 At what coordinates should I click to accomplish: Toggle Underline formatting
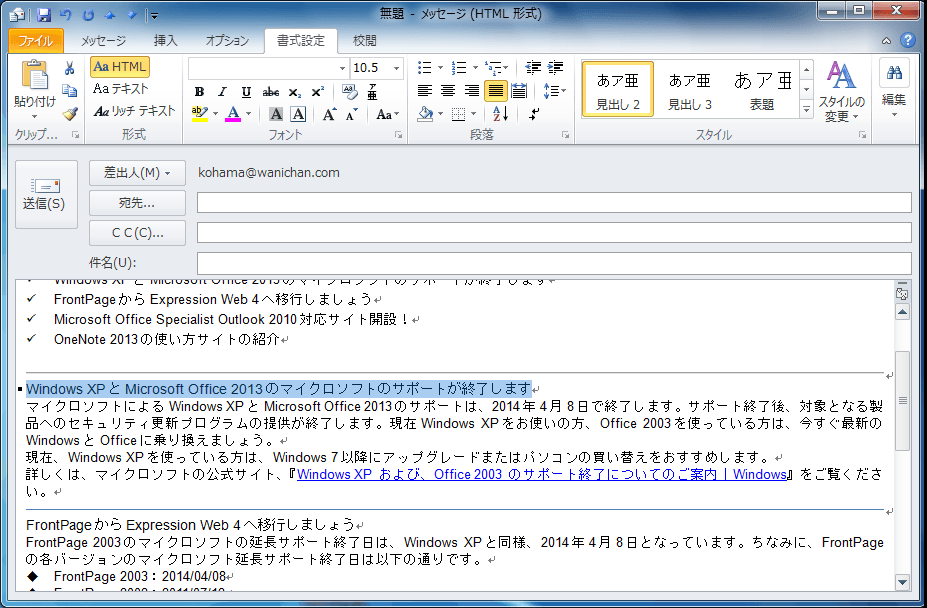click(x=246, y=92)
